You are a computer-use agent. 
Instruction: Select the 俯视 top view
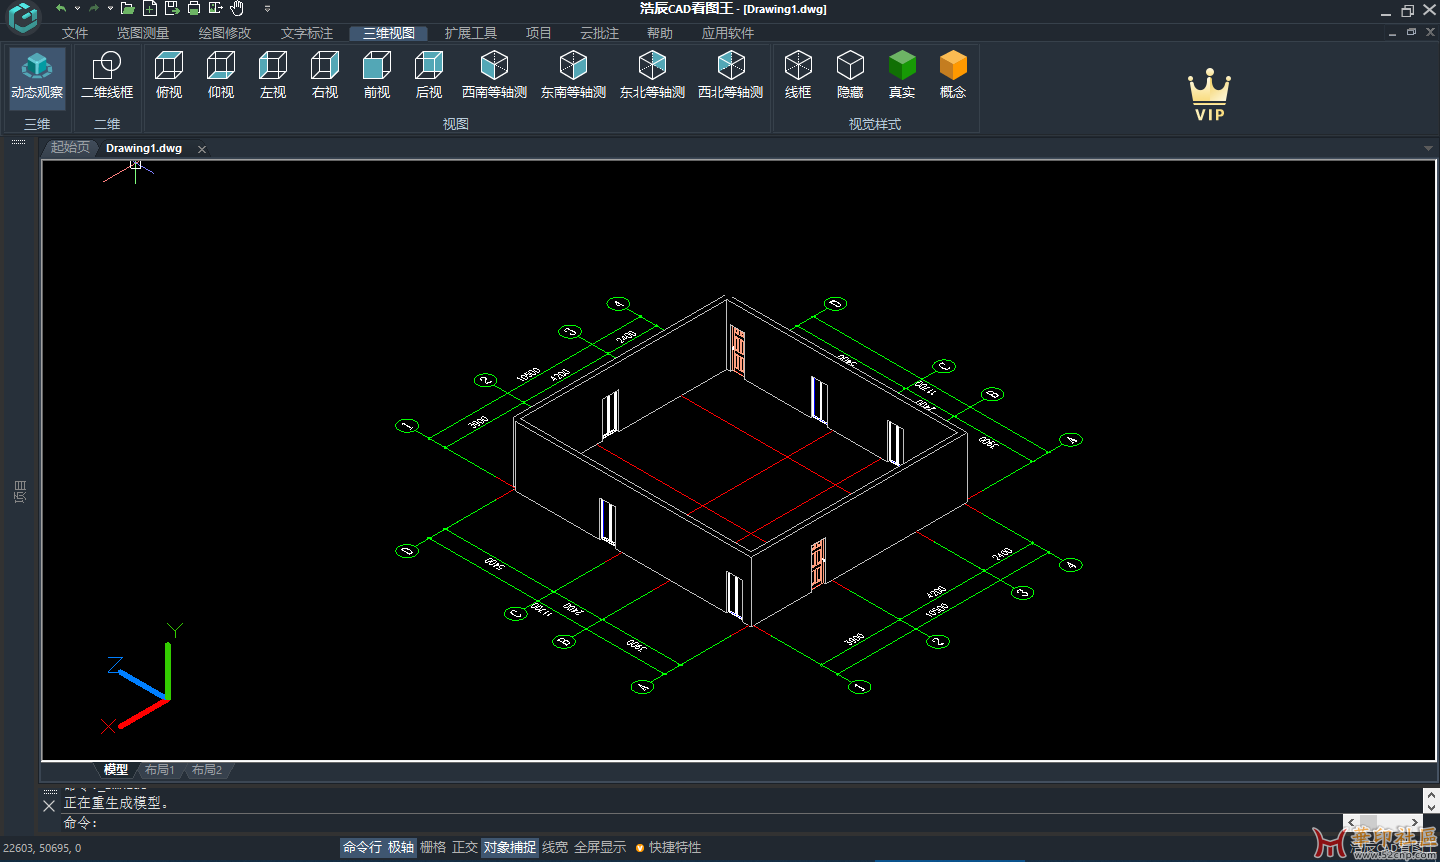coord(169,77)
